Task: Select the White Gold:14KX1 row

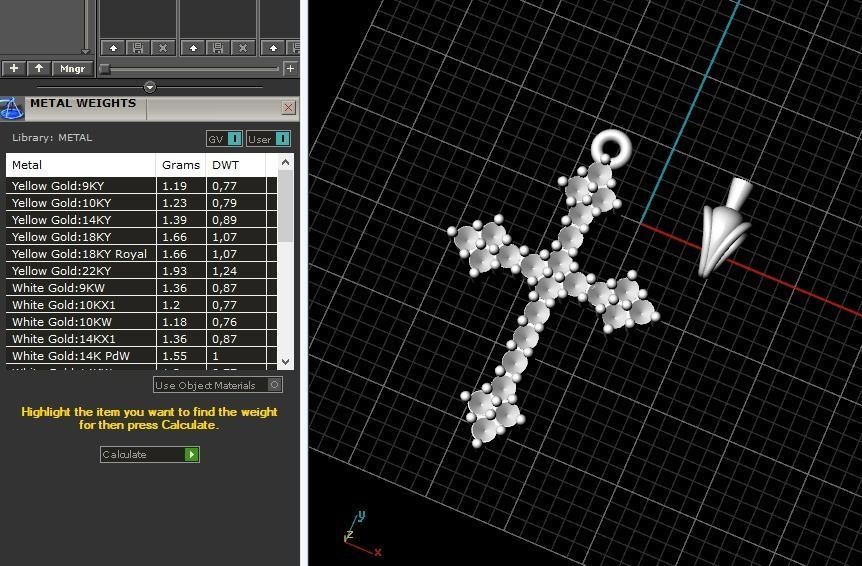Action: 141,339
